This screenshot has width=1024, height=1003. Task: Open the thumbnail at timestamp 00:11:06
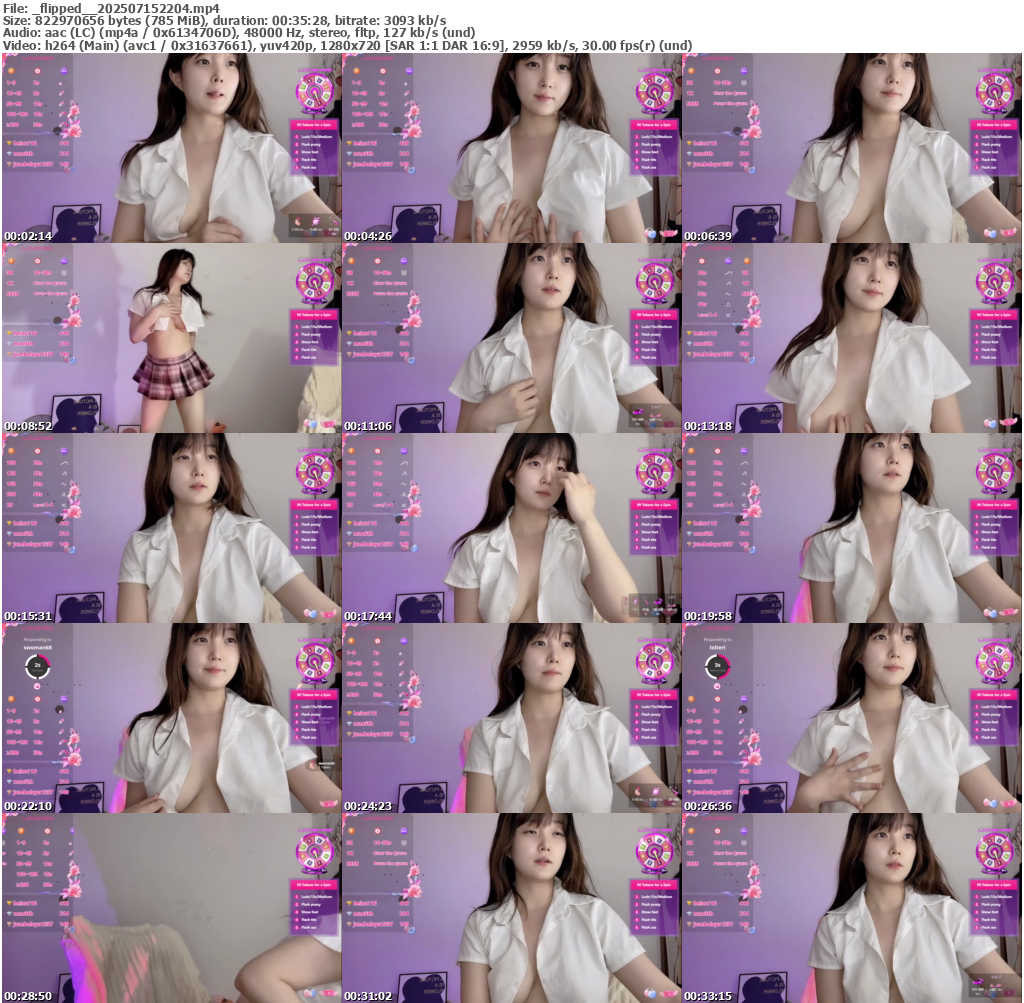pyautogui.click(x=511, y=337)
